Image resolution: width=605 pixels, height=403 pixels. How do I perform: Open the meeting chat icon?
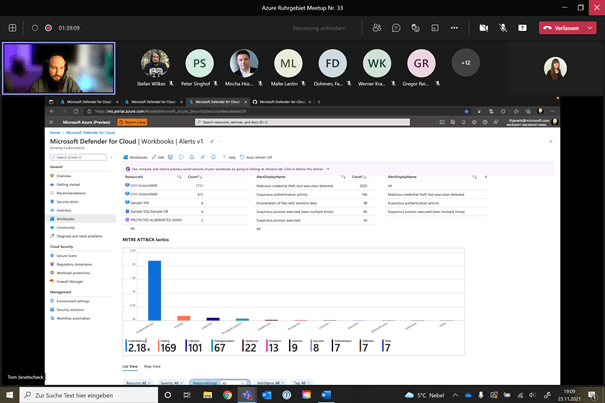point(396,28)
